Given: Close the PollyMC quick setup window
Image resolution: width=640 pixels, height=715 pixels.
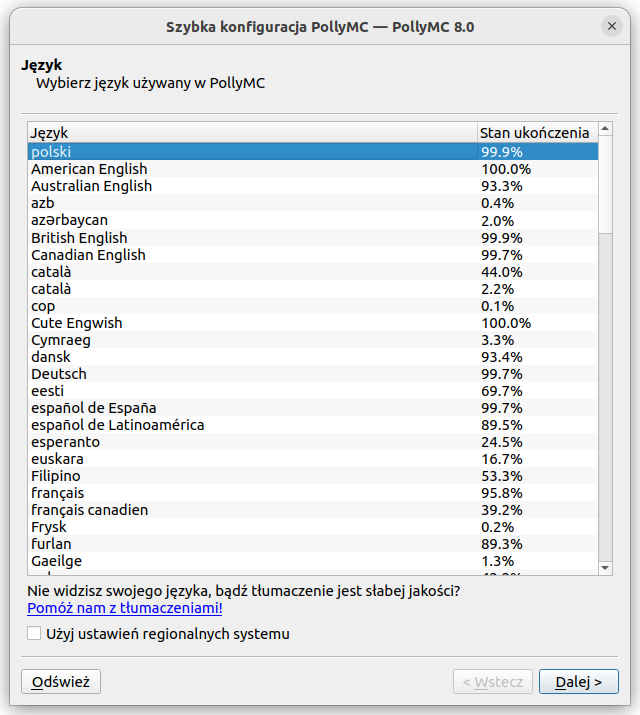Looking at the screenshot, I should [612, 27].
